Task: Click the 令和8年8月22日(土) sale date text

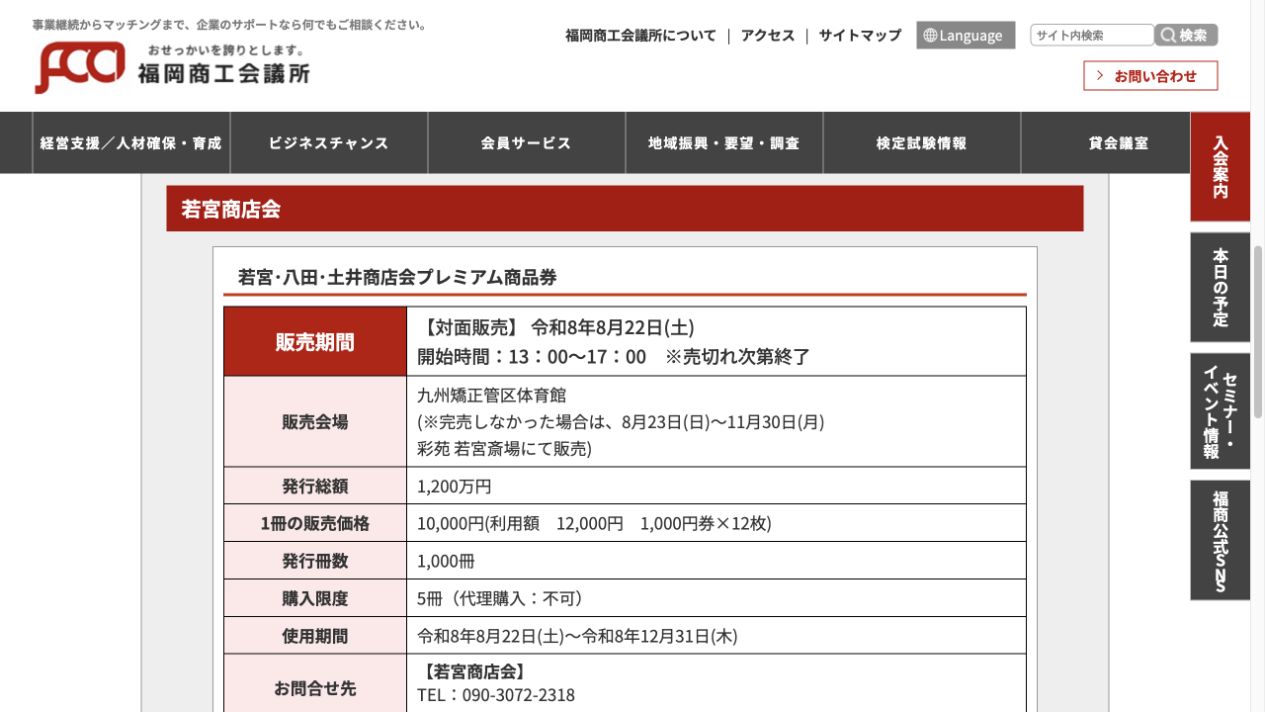Action: (612, 328)
